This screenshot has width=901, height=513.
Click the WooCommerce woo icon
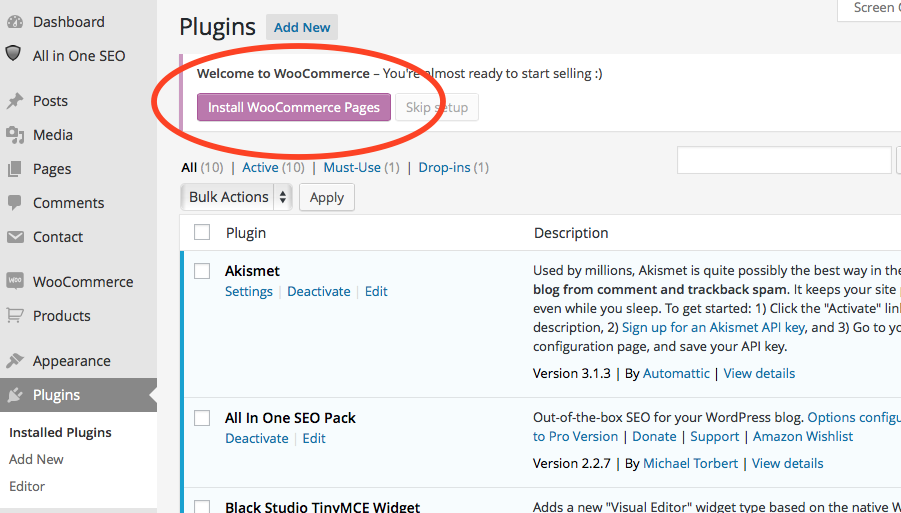[x=15, y=281]
